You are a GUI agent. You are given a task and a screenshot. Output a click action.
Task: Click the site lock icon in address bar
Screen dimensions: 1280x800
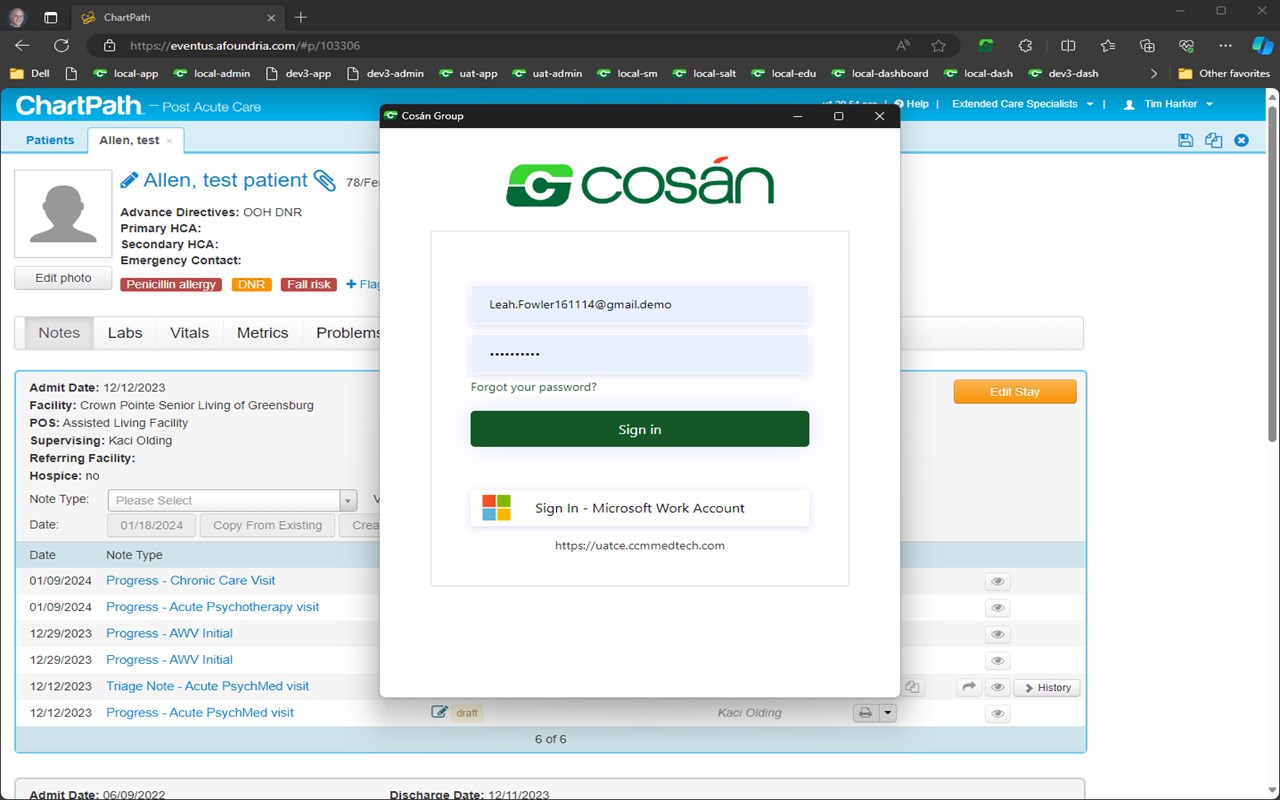pos(110,46)
